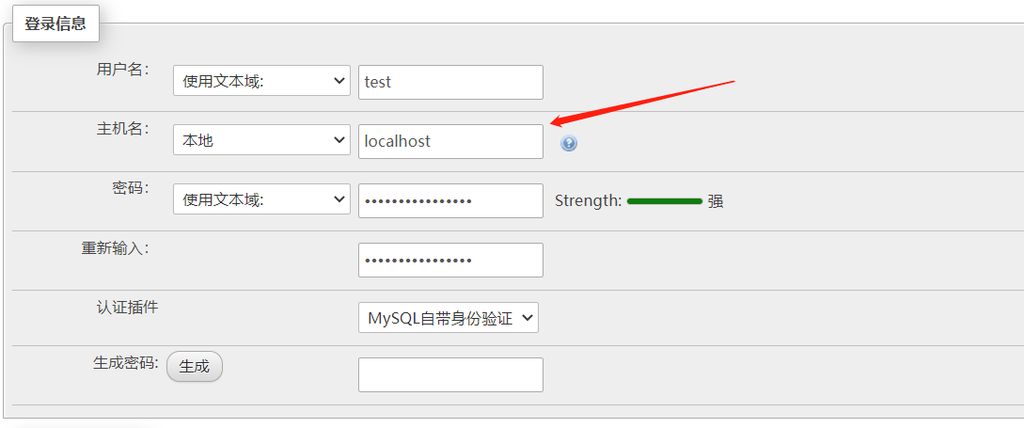Select the 登录信息 section header
The height and width of the screenshot is (428, 1024).
click(x=55, y=24)
